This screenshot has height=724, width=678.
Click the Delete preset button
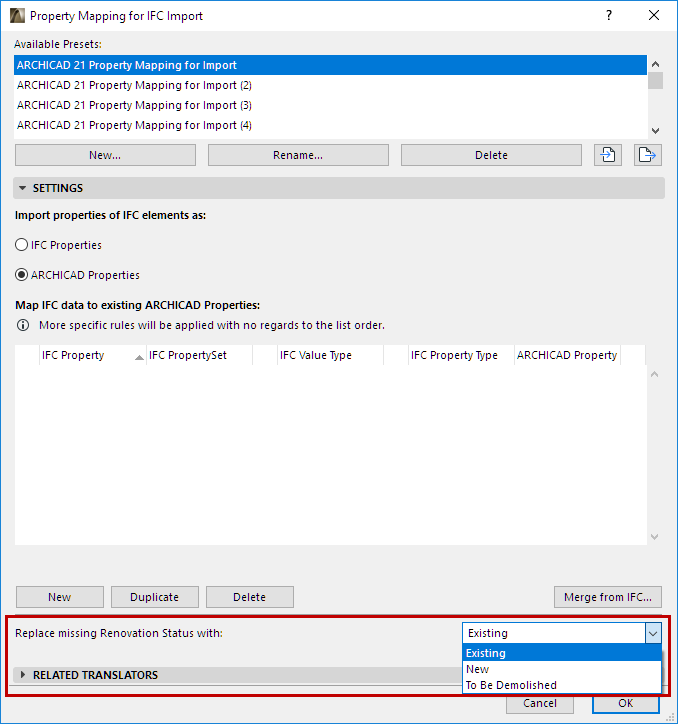pos(491,155)
